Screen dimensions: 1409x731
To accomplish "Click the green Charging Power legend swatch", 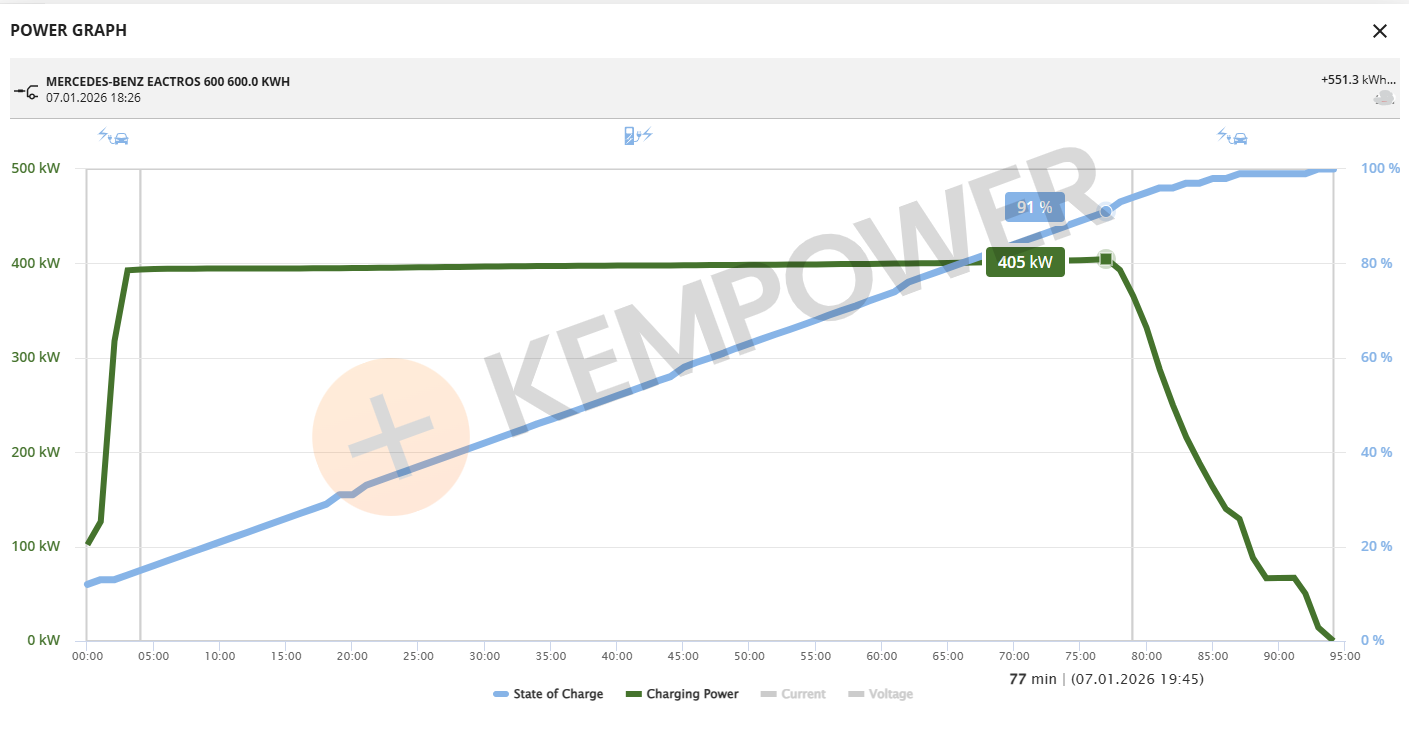I will (632, 694).
